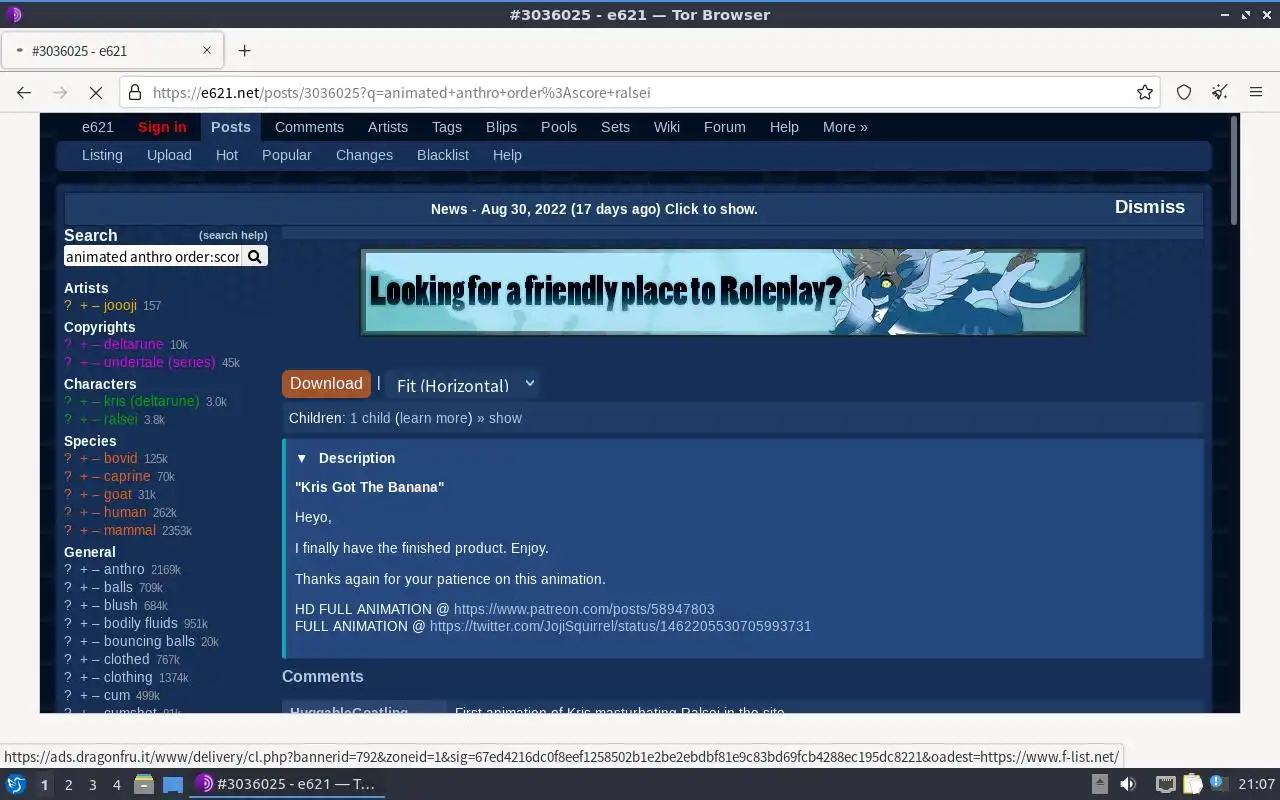
Task: Click the e621 home link
Action: click(98, 127)
